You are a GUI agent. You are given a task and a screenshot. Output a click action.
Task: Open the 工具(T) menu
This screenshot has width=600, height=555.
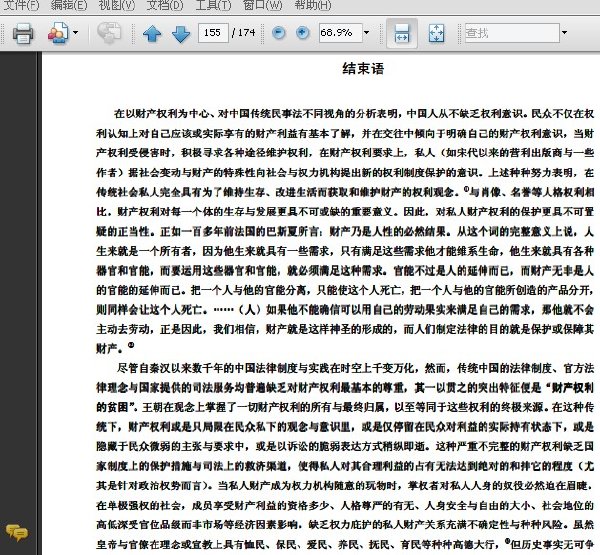(x=213, y=5)
